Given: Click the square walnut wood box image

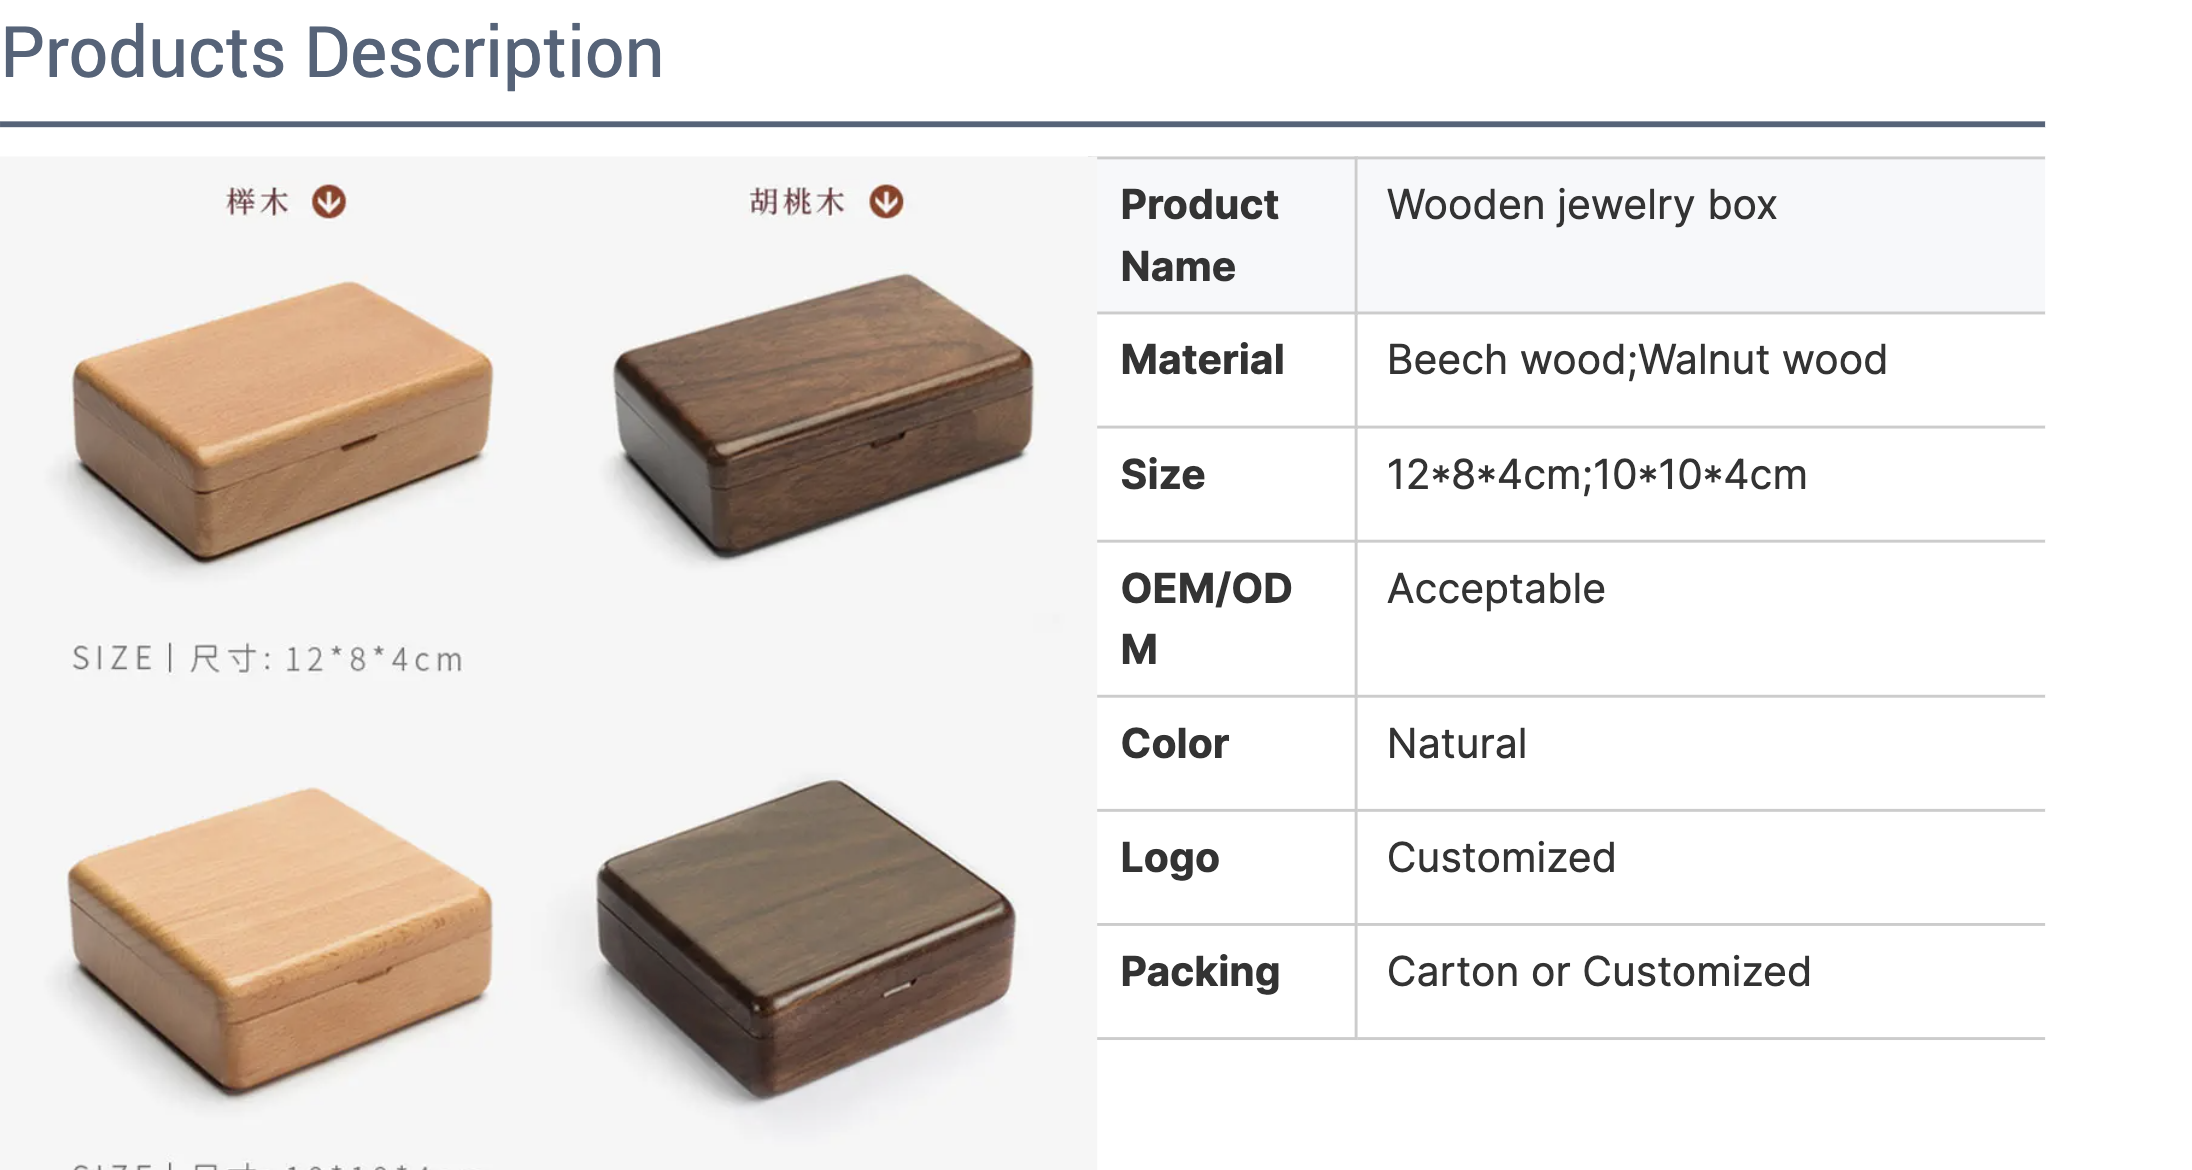Looking at the screenshot, I should click(806, 938).
